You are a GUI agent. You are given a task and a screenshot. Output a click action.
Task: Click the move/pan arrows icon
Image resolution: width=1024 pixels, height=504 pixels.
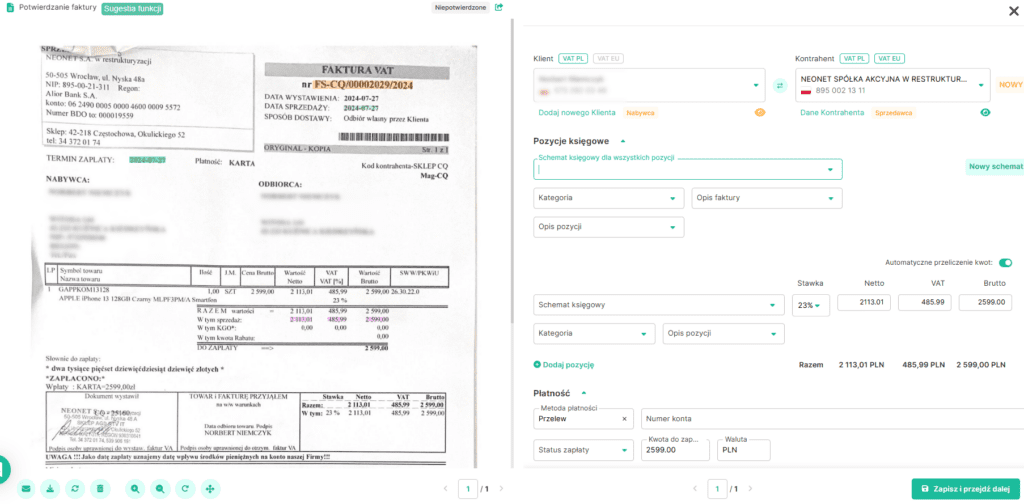(210, 489)
